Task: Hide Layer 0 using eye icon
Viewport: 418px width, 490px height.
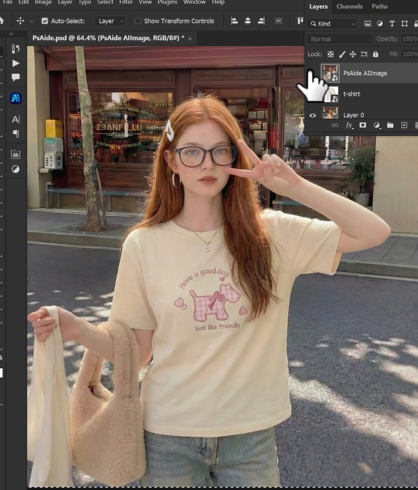Action: (312, 115)
